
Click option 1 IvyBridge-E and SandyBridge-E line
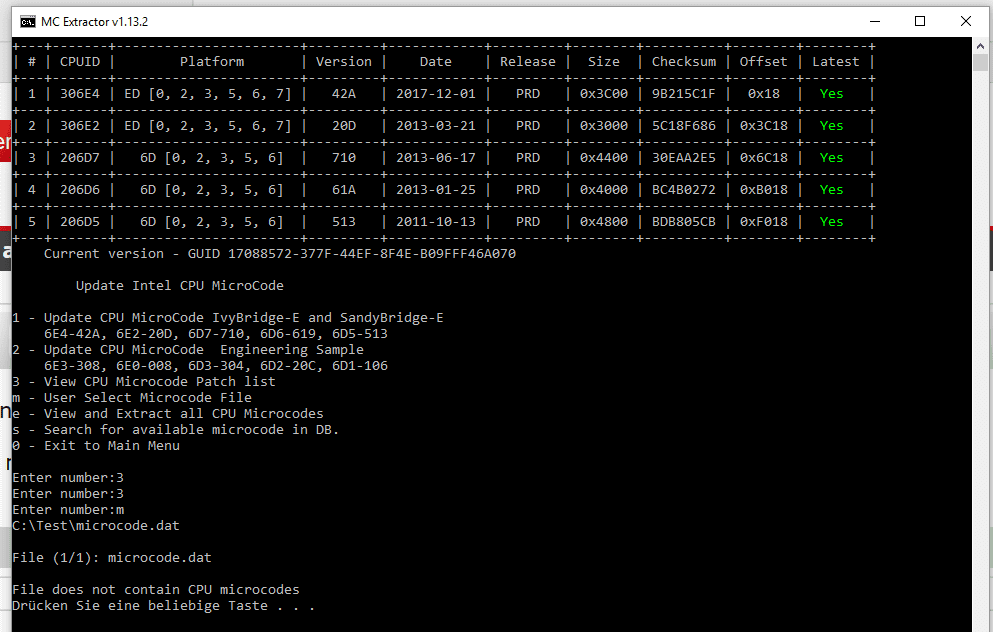[228, 317]
